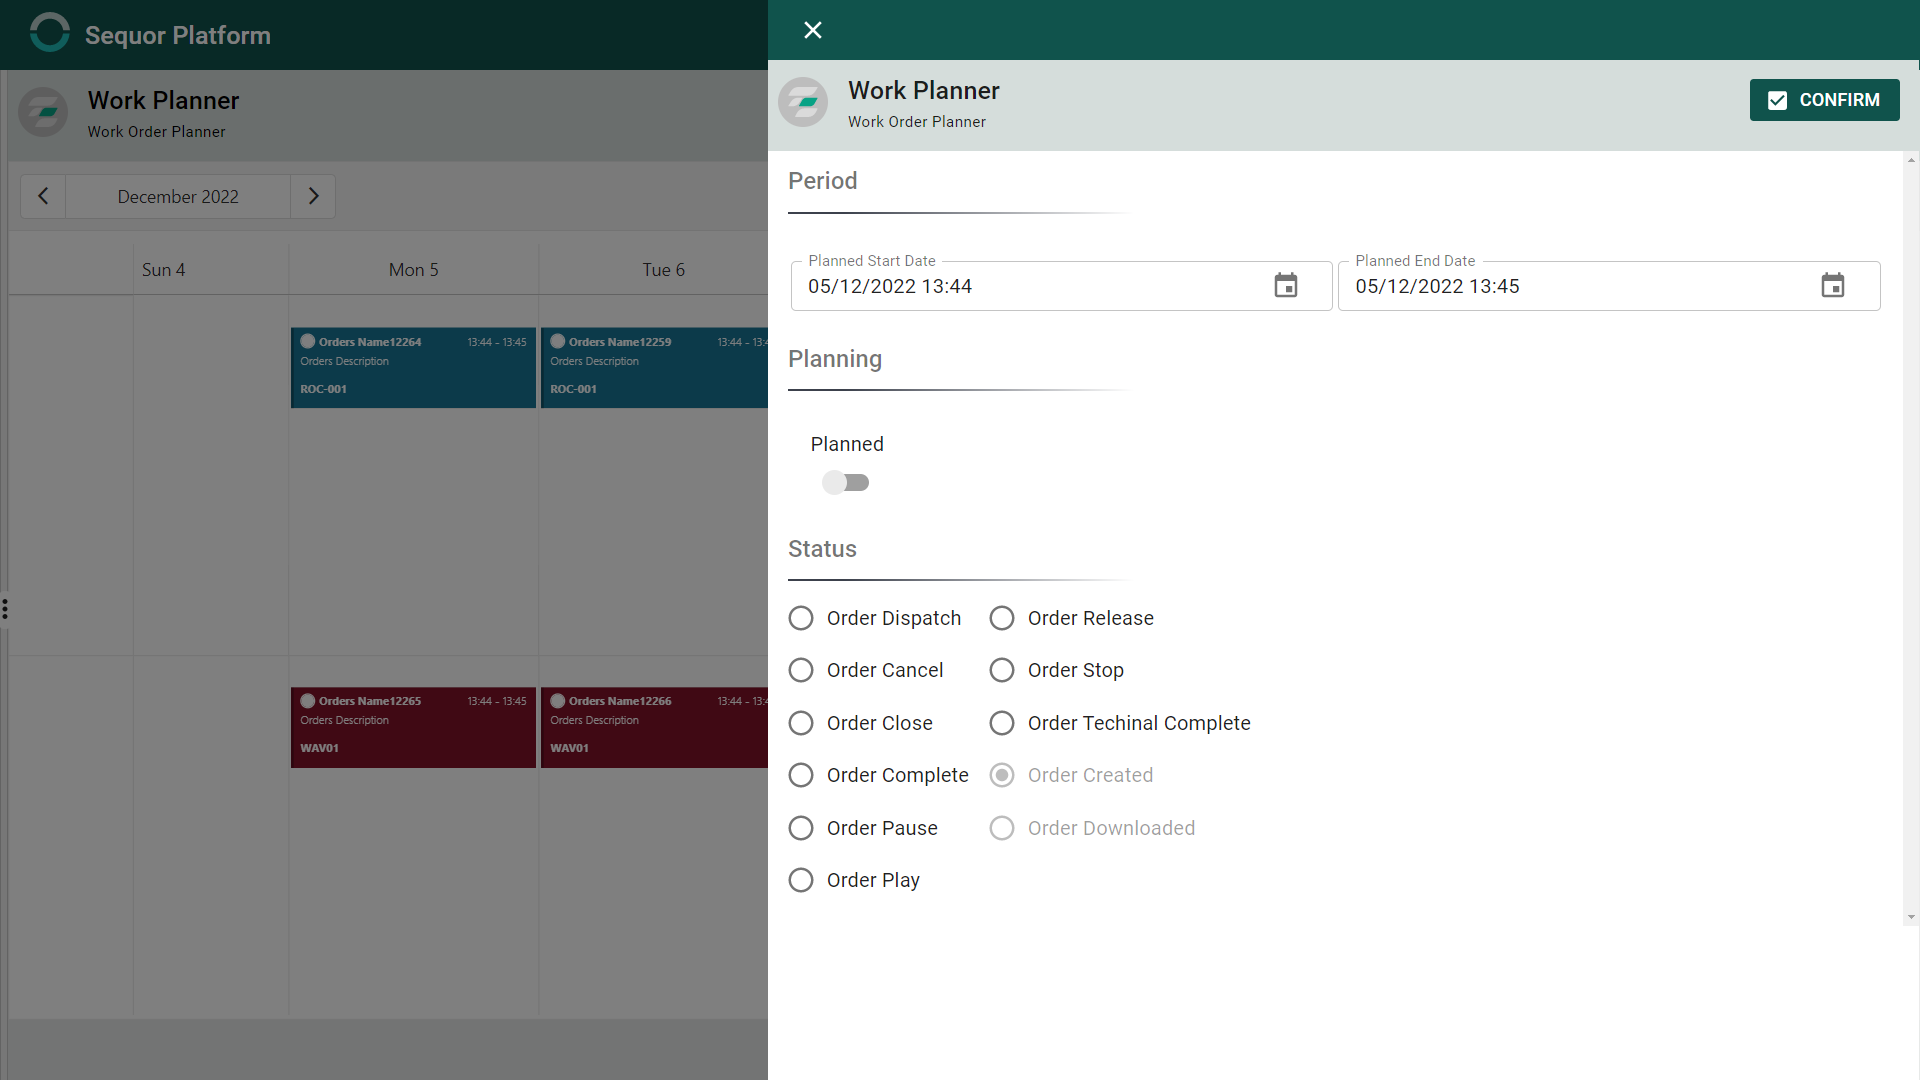Open calendar picker for Planned End Date
1920x1080 pixels.
click(1833, 286)
